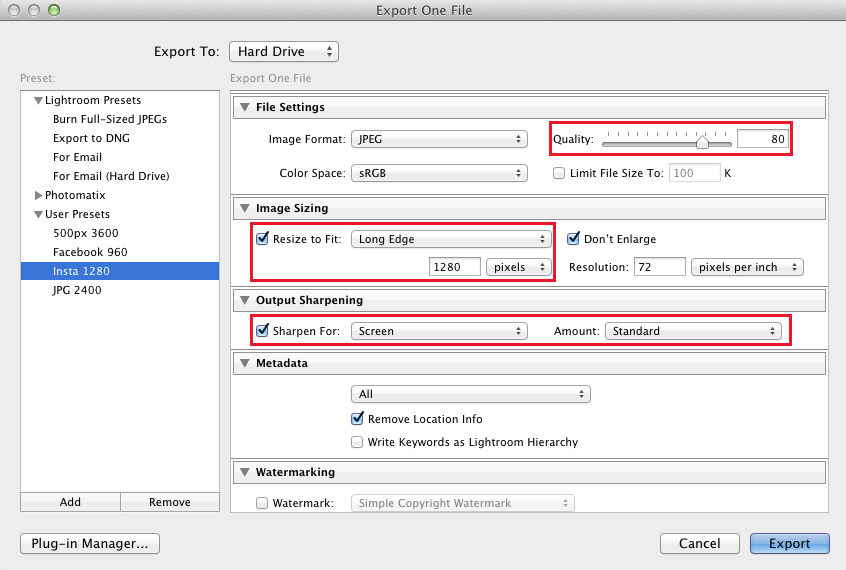Click the Add preset button

pyautogui.click(x=70, y=502)
